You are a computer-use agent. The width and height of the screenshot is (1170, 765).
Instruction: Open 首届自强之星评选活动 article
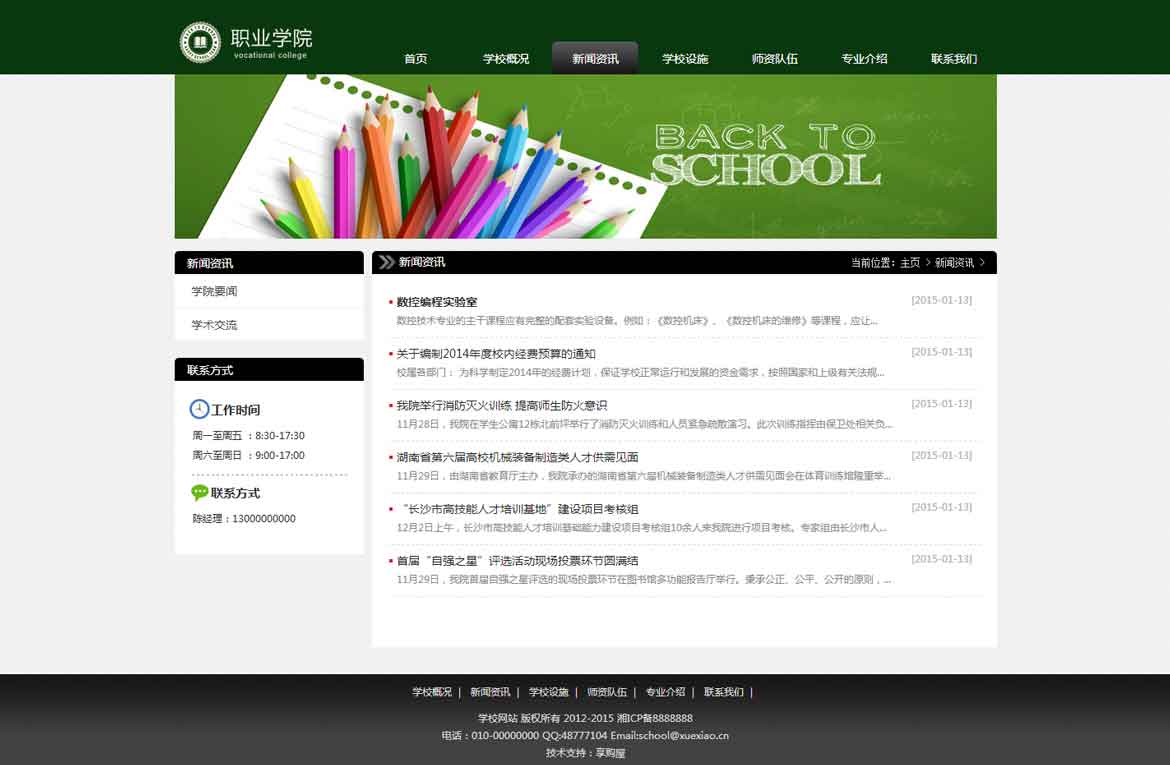517,561
